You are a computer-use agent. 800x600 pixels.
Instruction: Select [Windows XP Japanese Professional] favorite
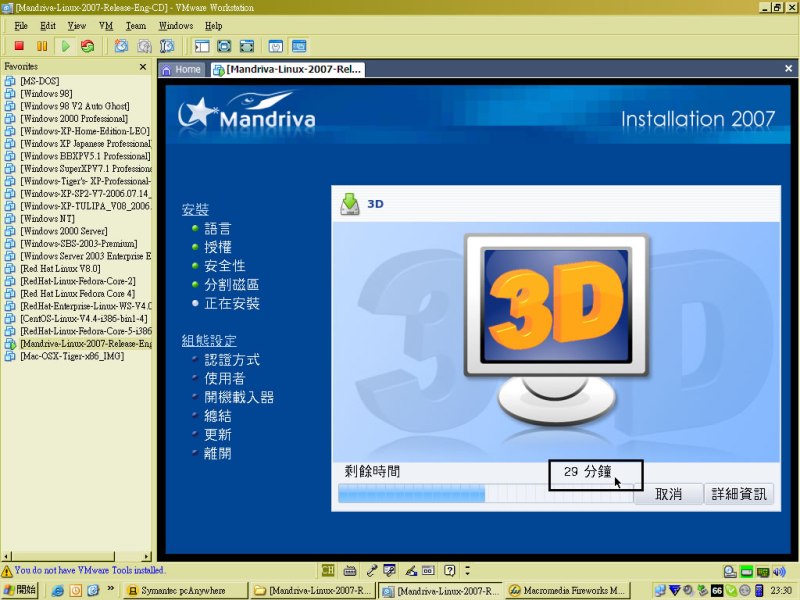pos(85,143)
